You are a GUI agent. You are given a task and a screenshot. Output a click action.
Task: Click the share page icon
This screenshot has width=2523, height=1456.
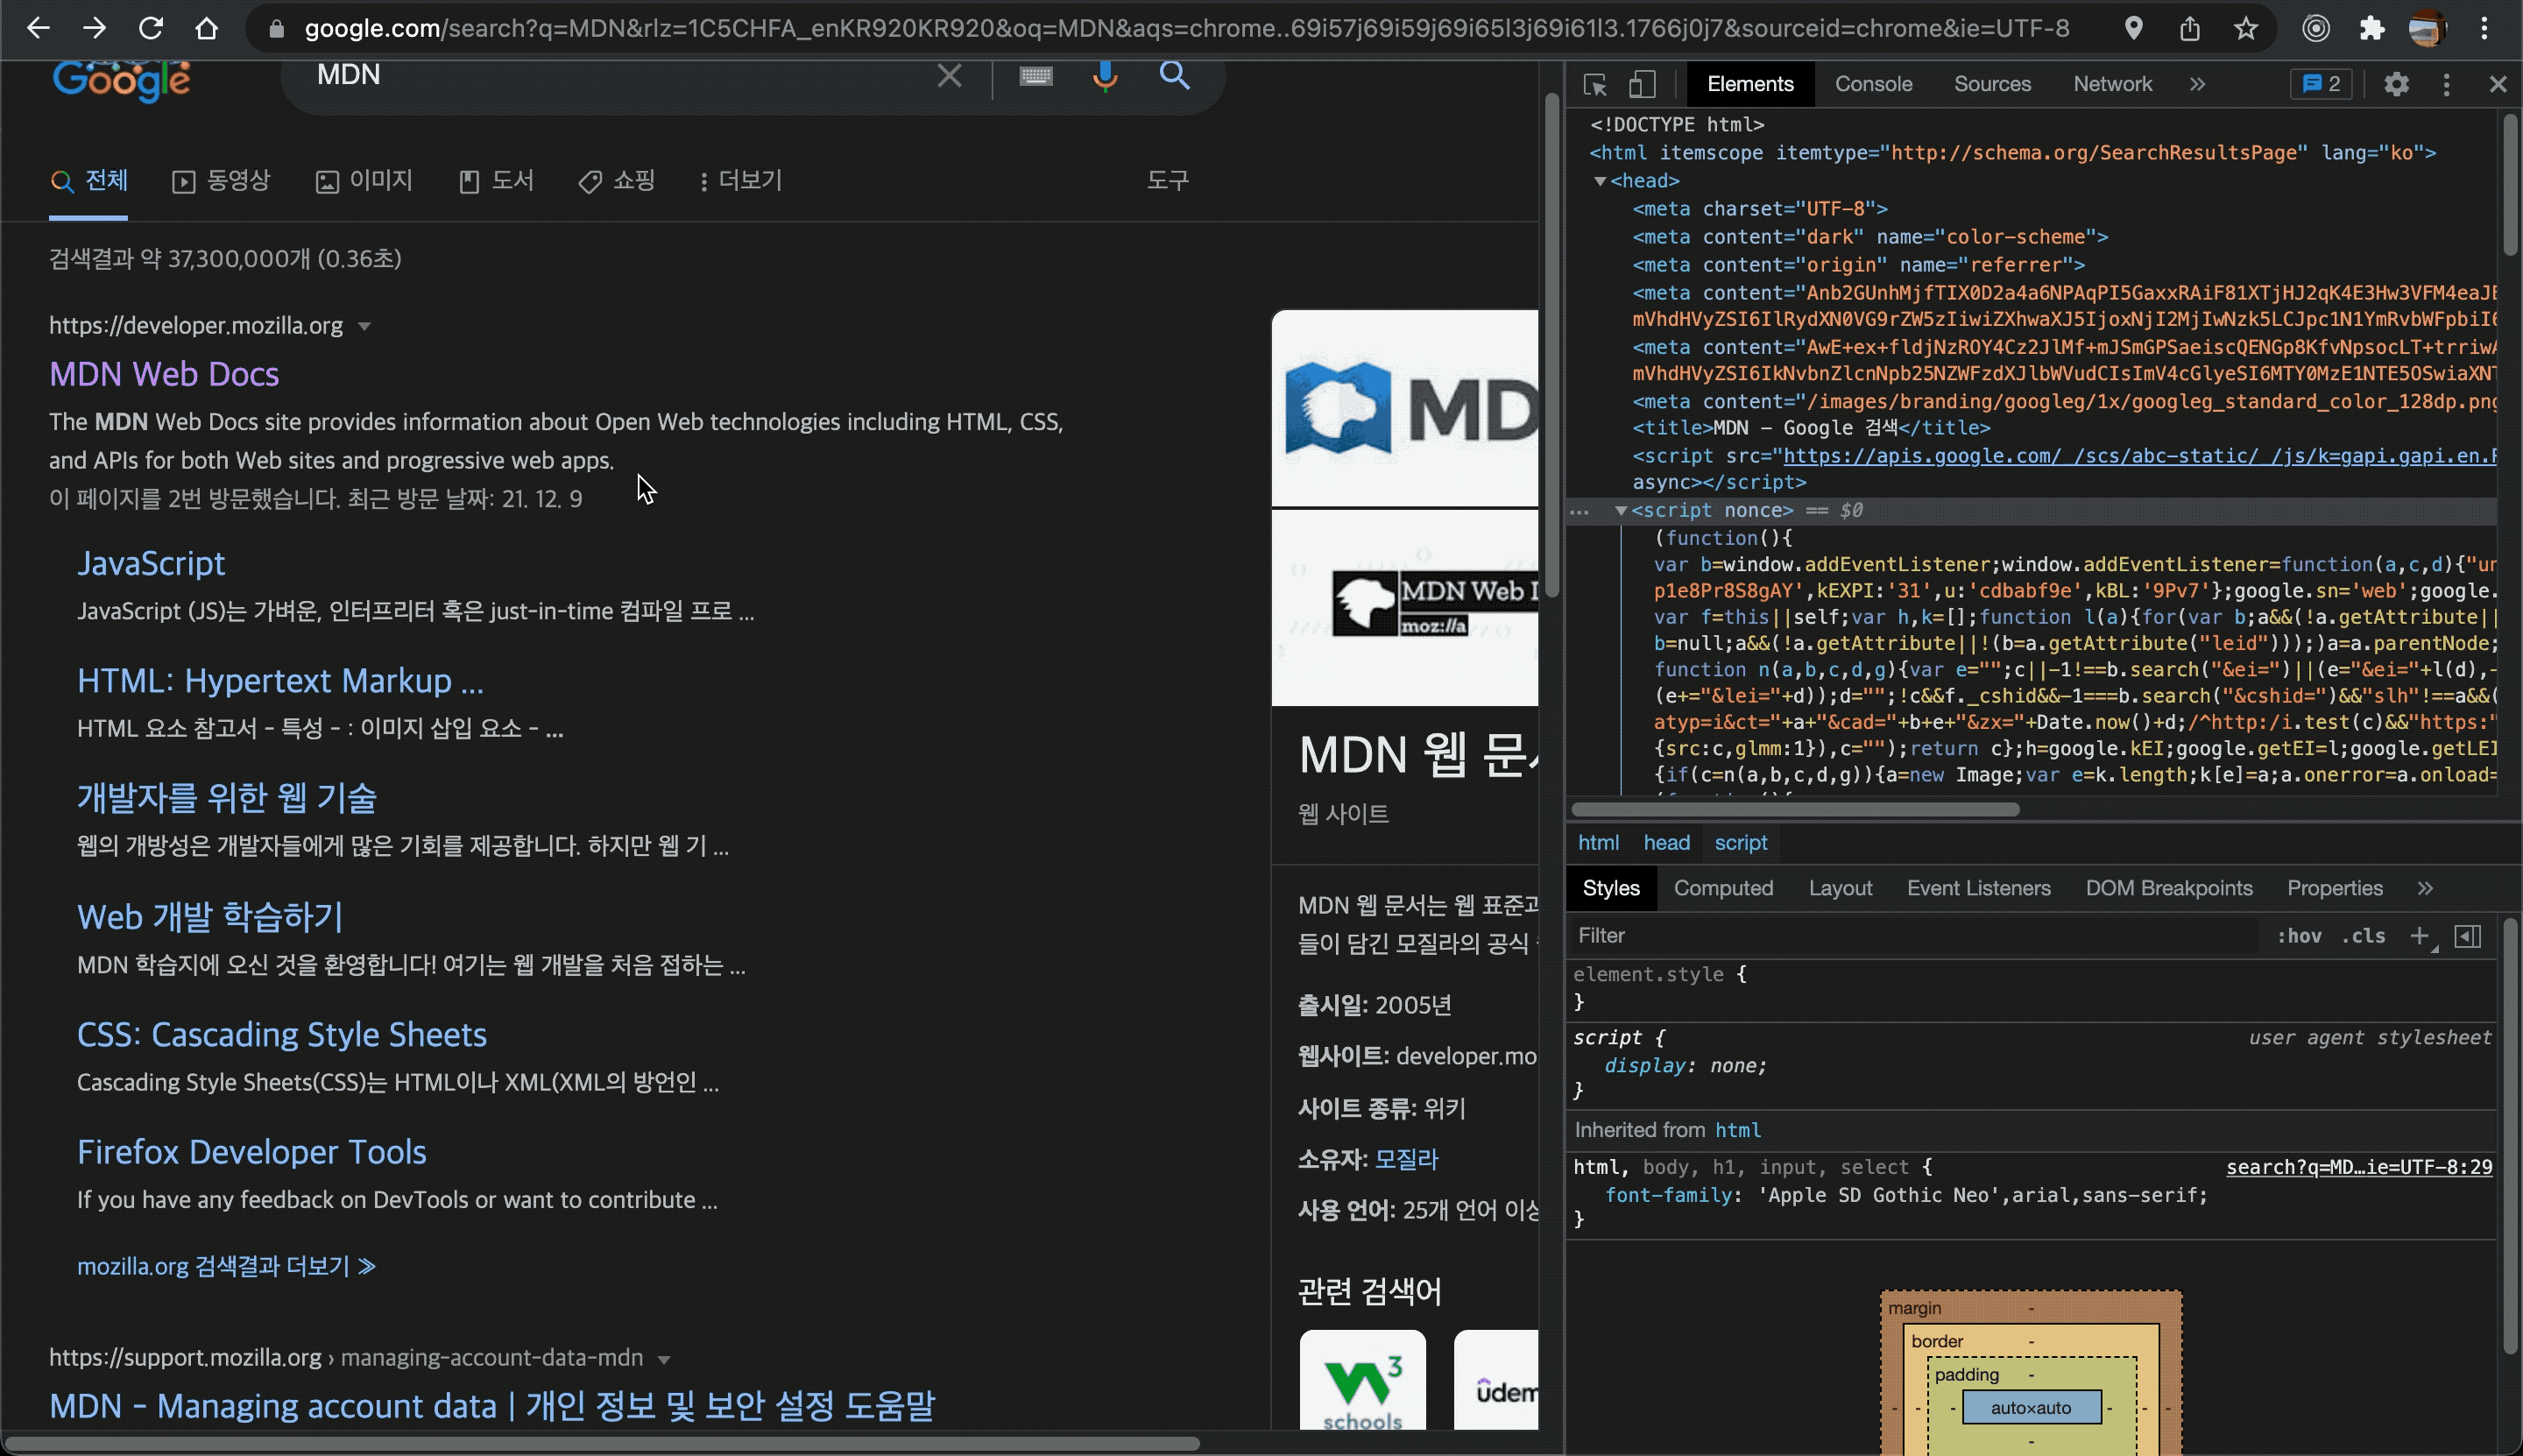2190,28
